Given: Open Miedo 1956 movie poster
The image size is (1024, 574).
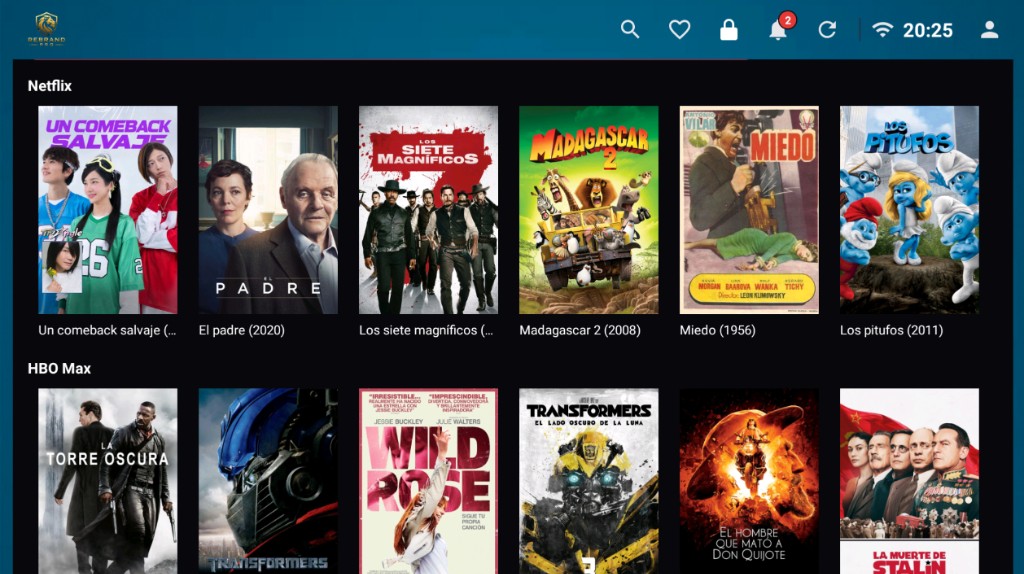Looking at the screenshot, I should pyautogui.click(x=749, y=210).
